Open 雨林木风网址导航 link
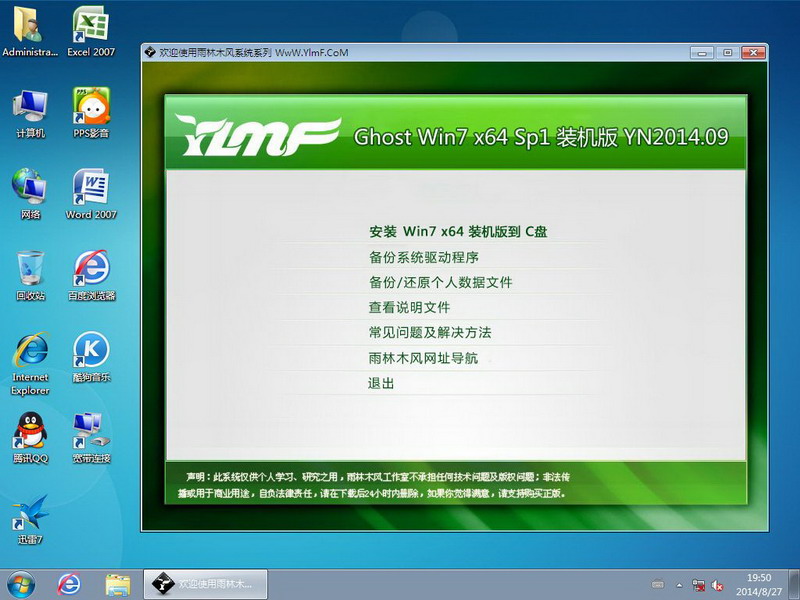The height and width of the screenshot is (600, 800). point(423,358)
